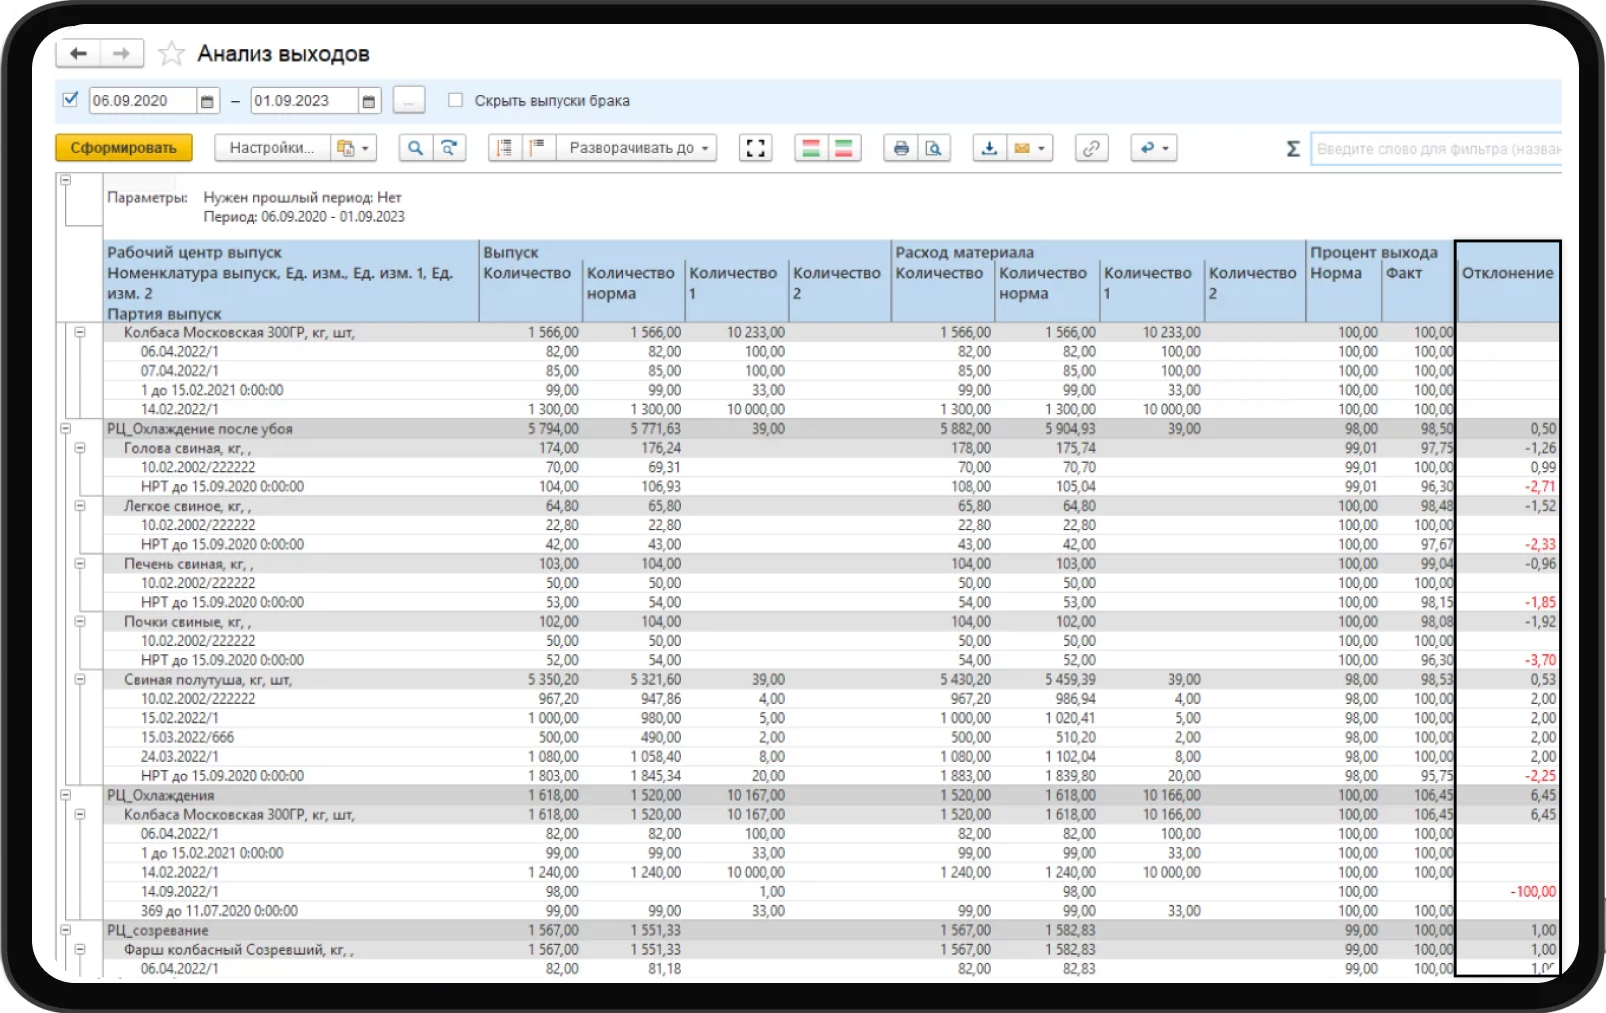Collapse the Свиная полутуша tree node
The height and width of the screenshot is (1013, 1606).
pyautogui.click(x=80, y=679)
